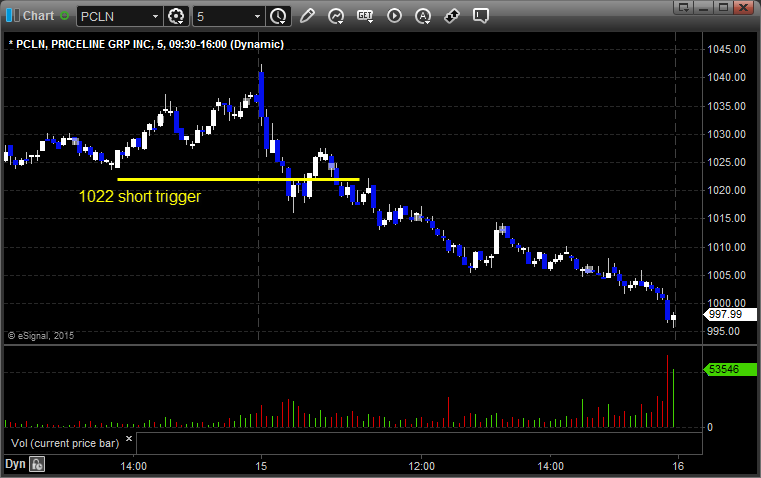The image size is (761, 478).
Task: Click the volume axis 0 label
Action: coord(710,428)
